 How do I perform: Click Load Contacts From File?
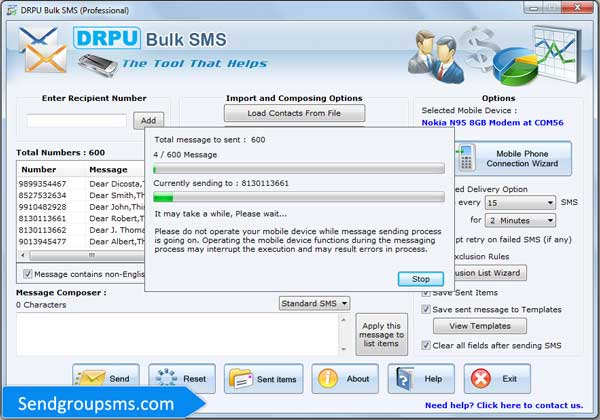pos(293,114)
